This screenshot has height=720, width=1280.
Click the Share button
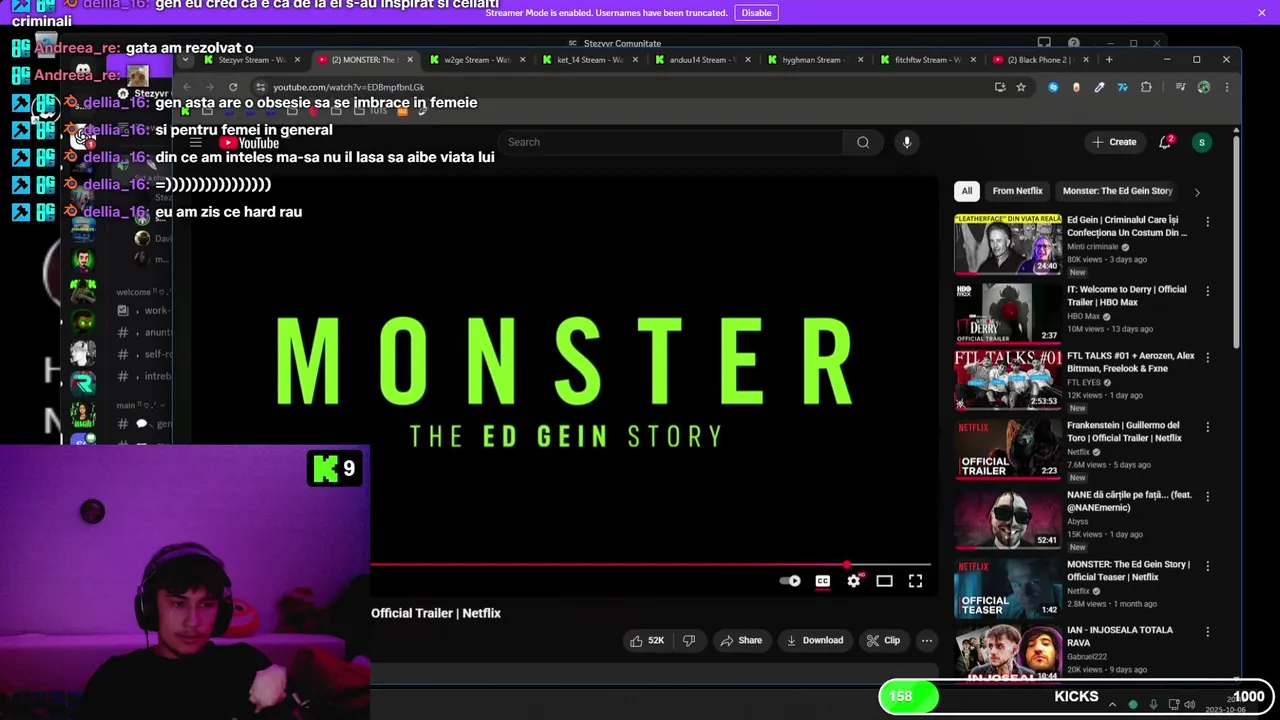point(741,640)
